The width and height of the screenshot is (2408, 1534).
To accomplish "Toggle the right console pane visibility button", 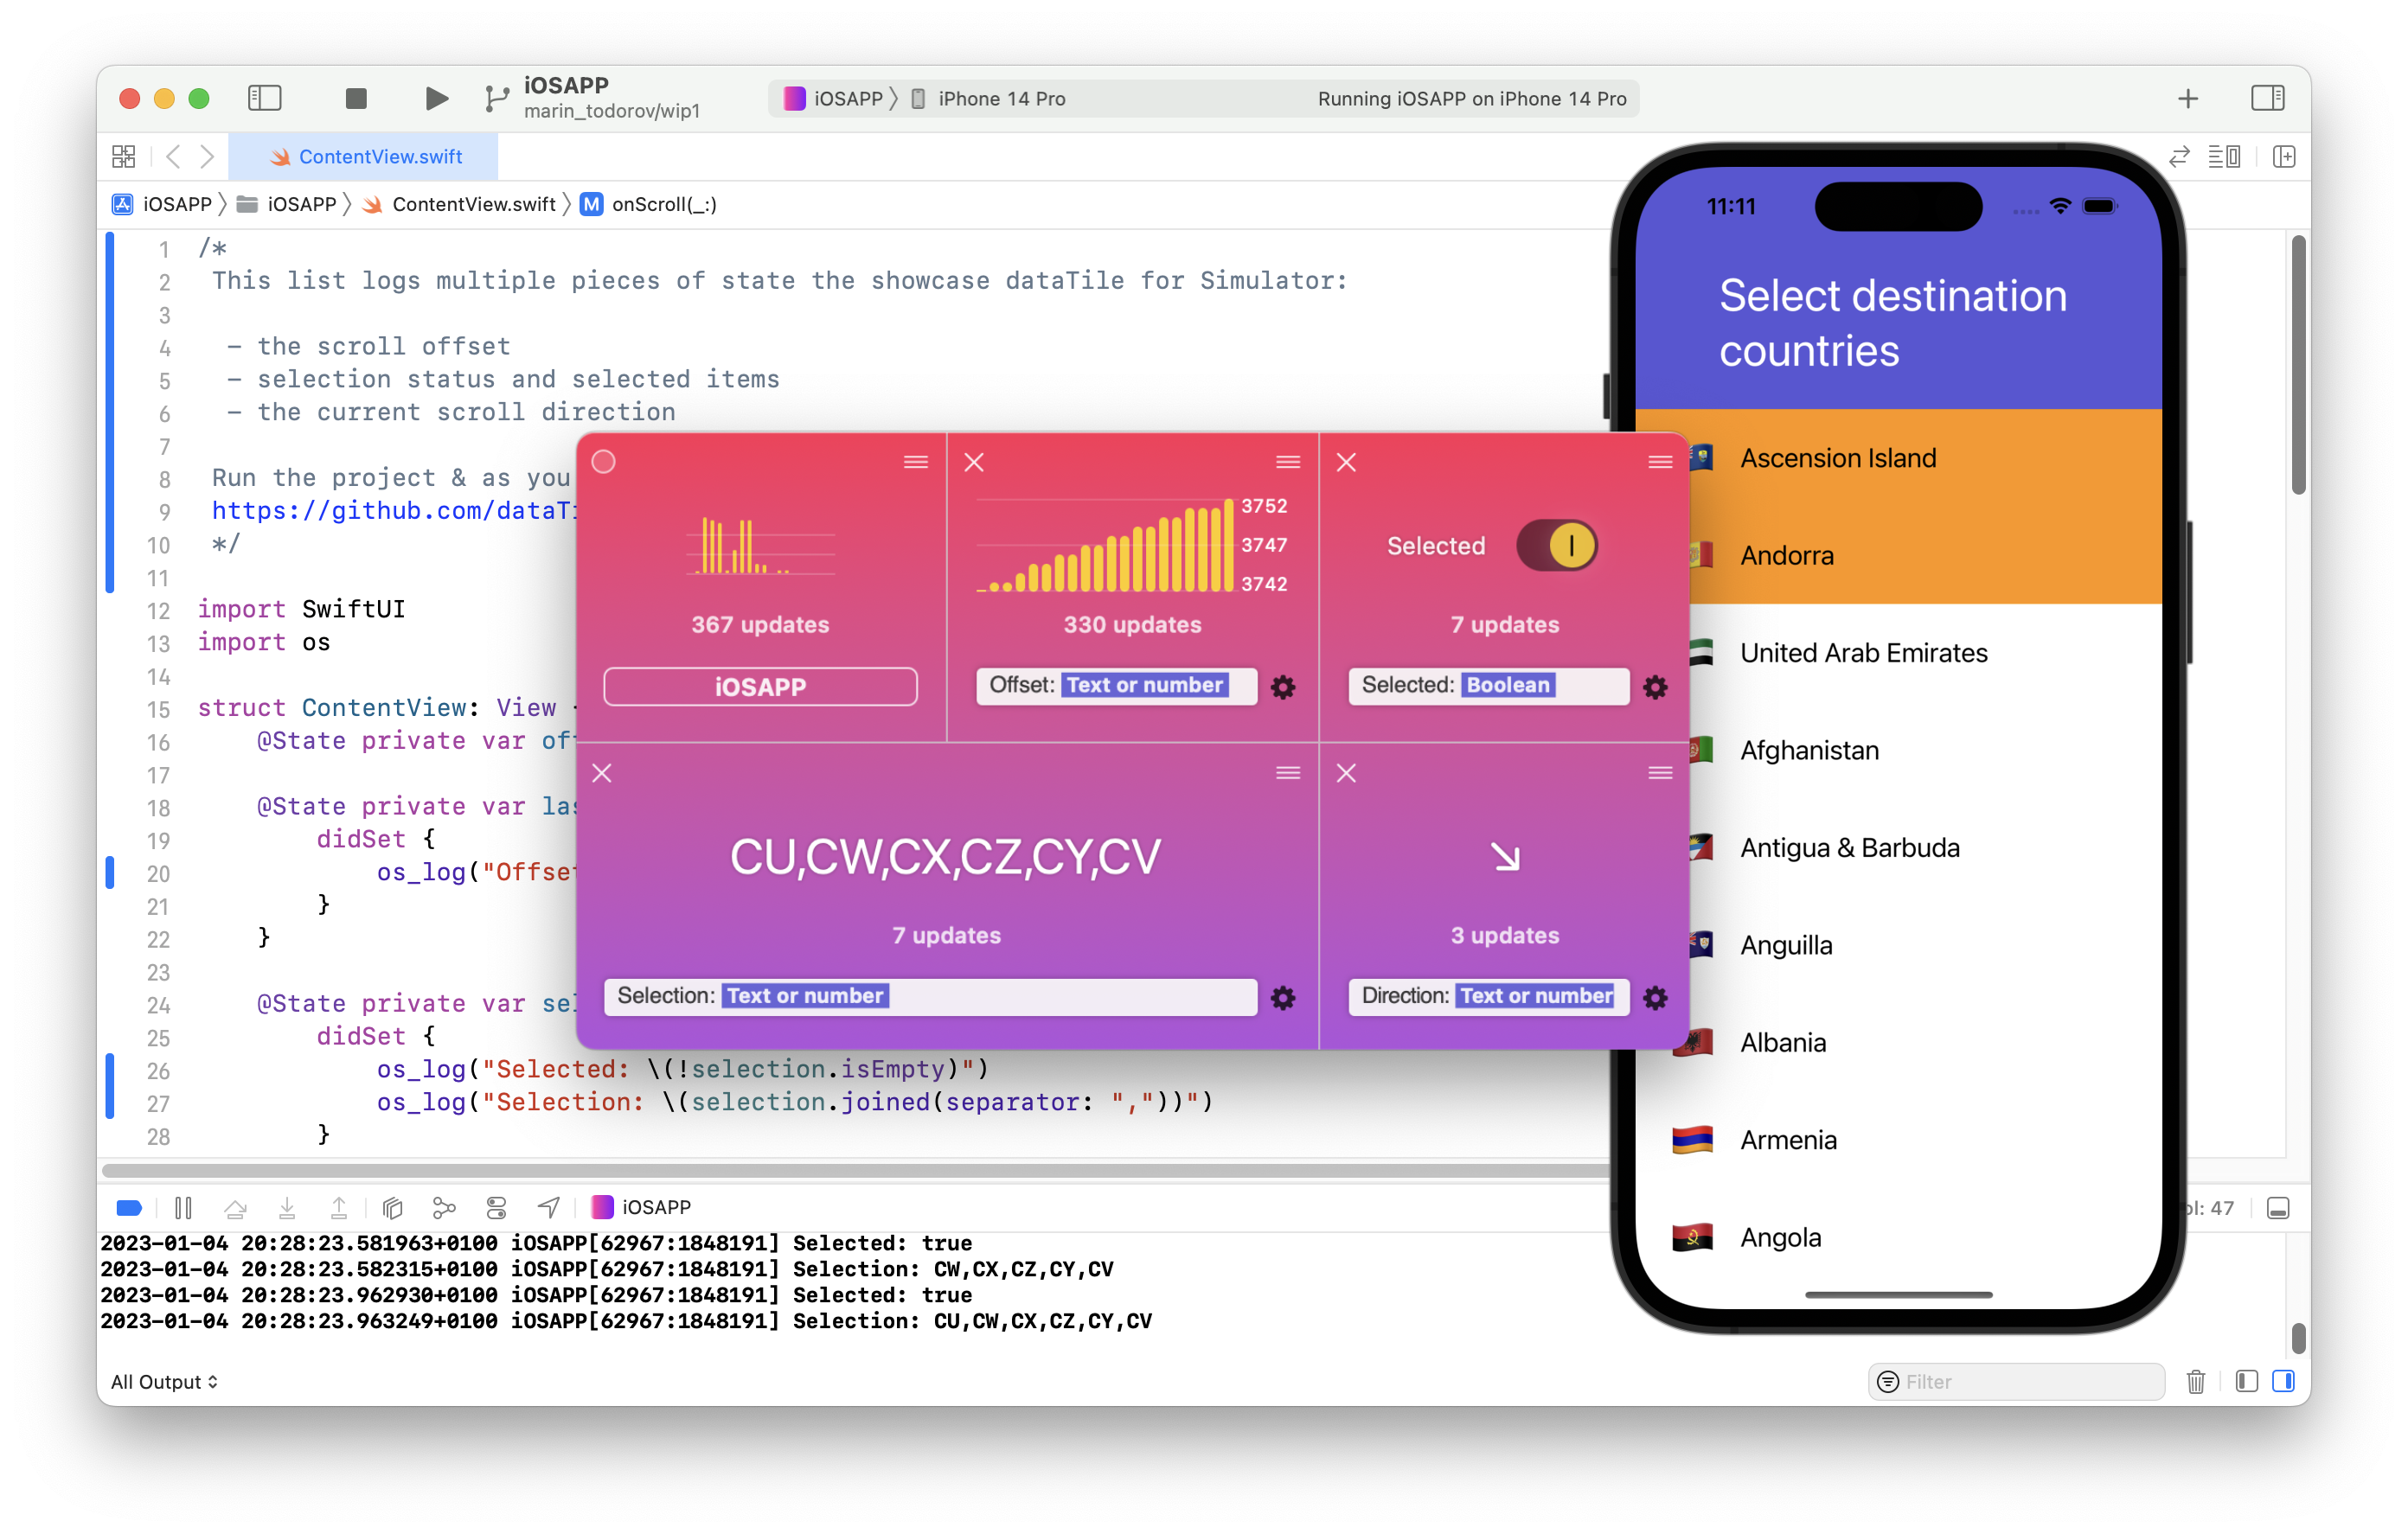I will (x=2283, y=1381).
